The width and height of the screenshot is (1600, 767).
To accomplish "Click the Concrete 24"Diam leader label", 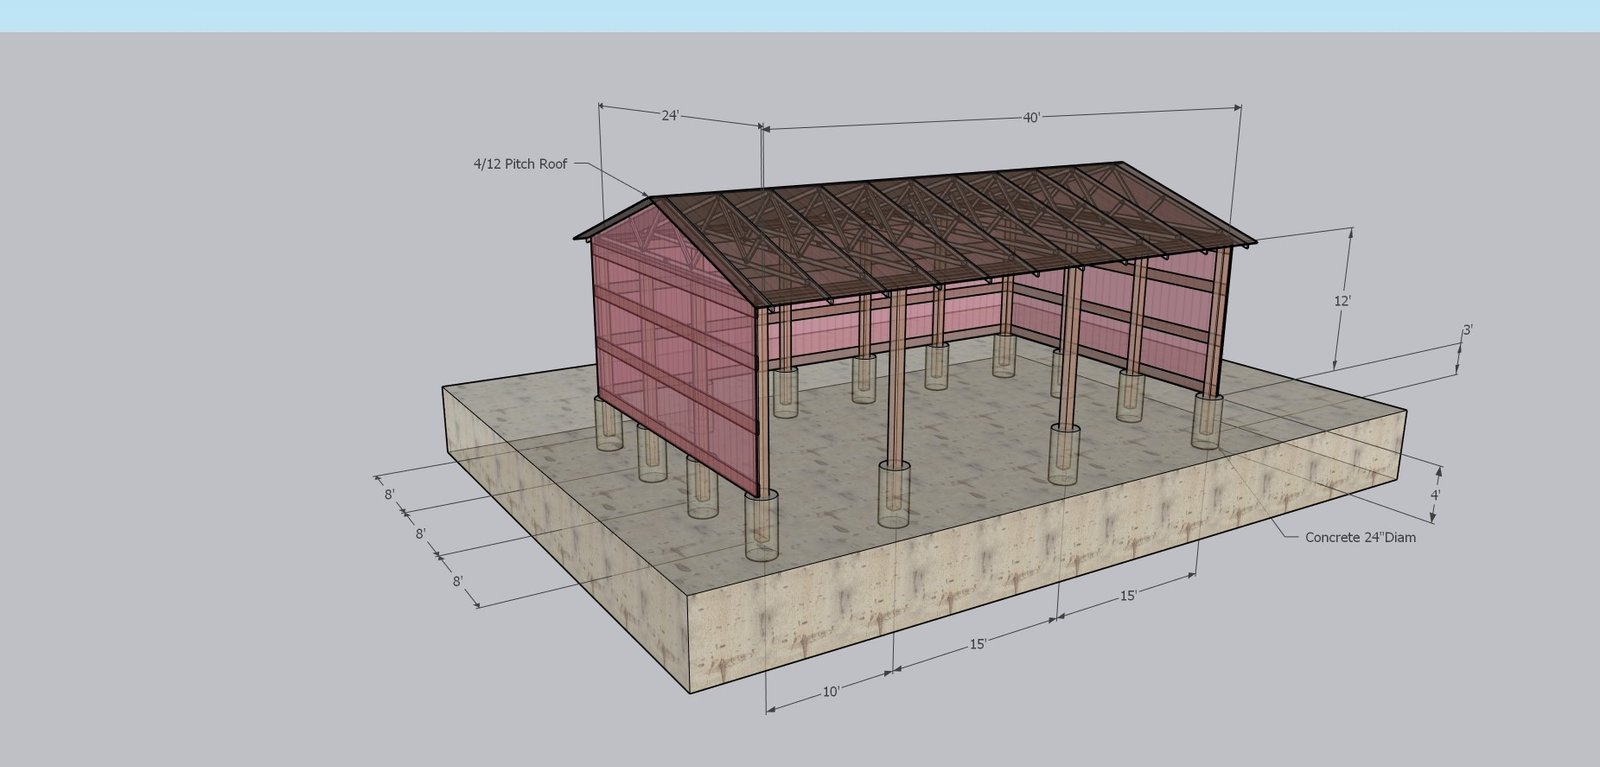I will [x=1360, y=537].
